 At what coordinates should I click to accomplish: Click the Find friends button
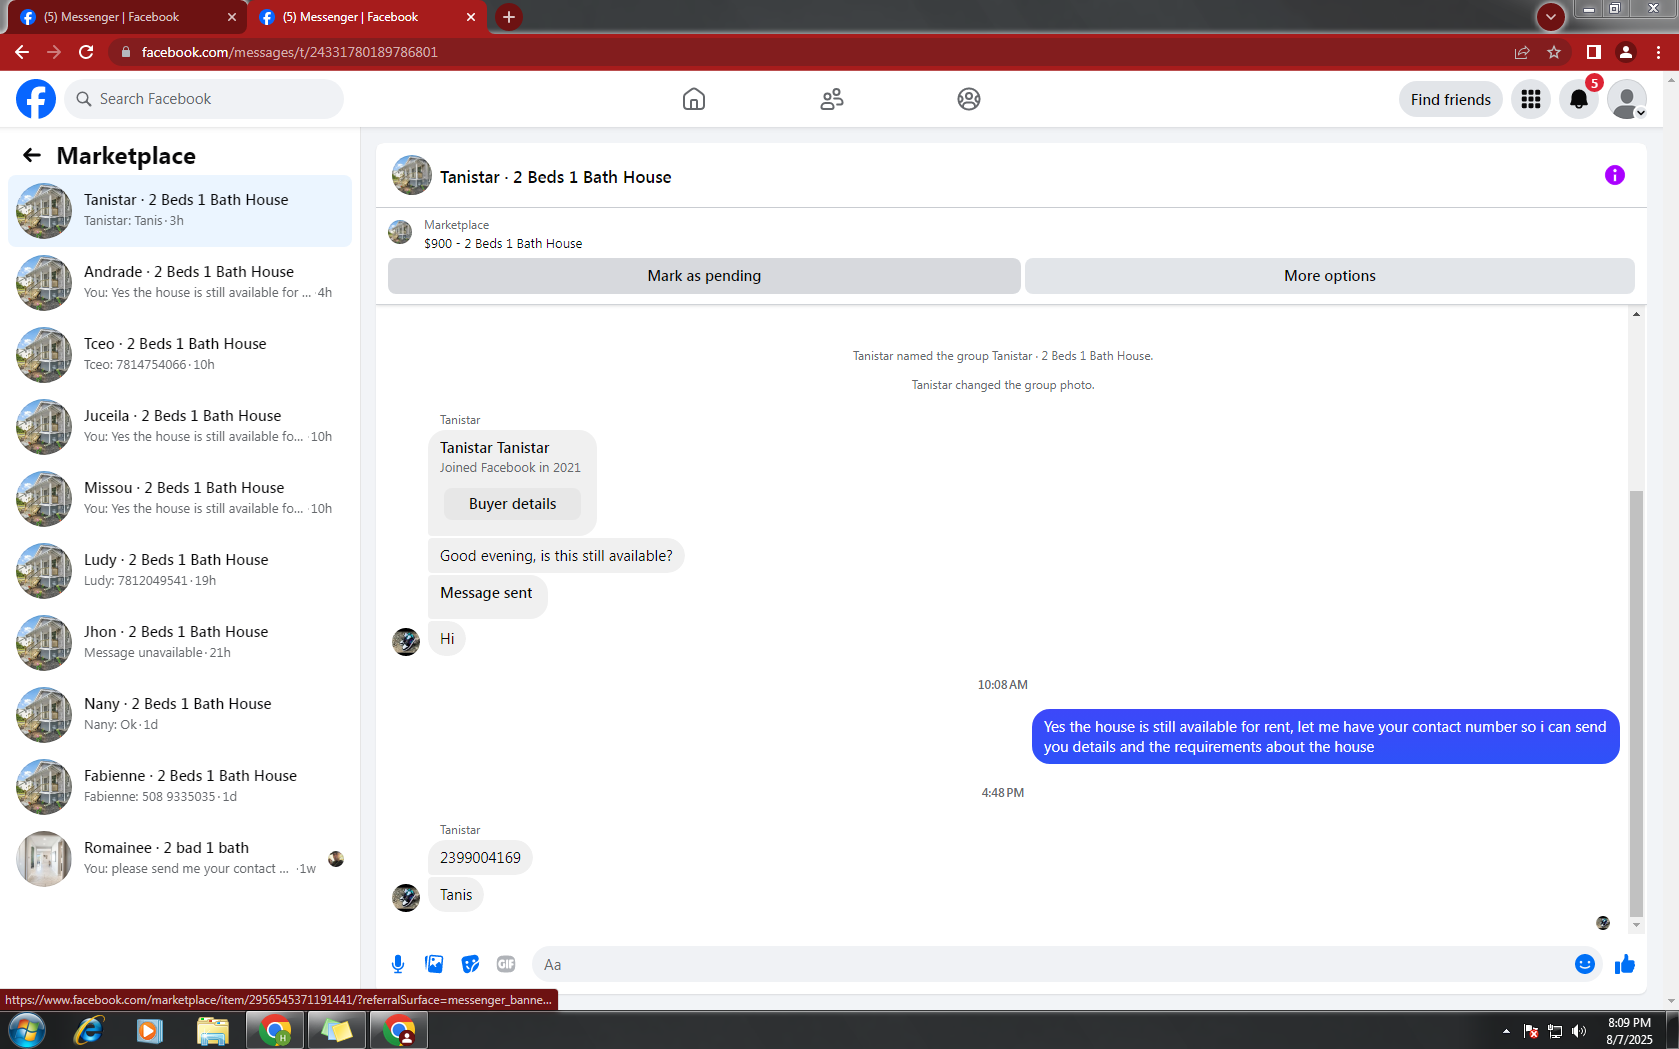(x=1451, y=99)
